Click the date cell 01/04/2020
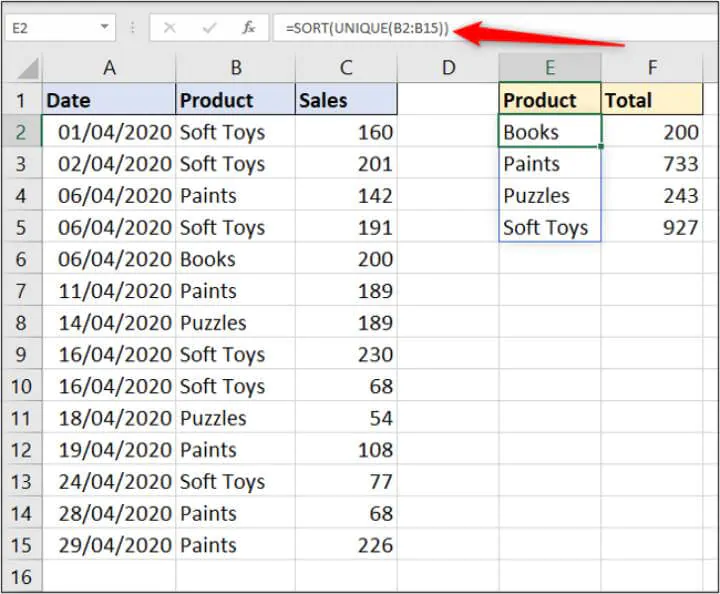The image size is (720, 594). (109, 131)
